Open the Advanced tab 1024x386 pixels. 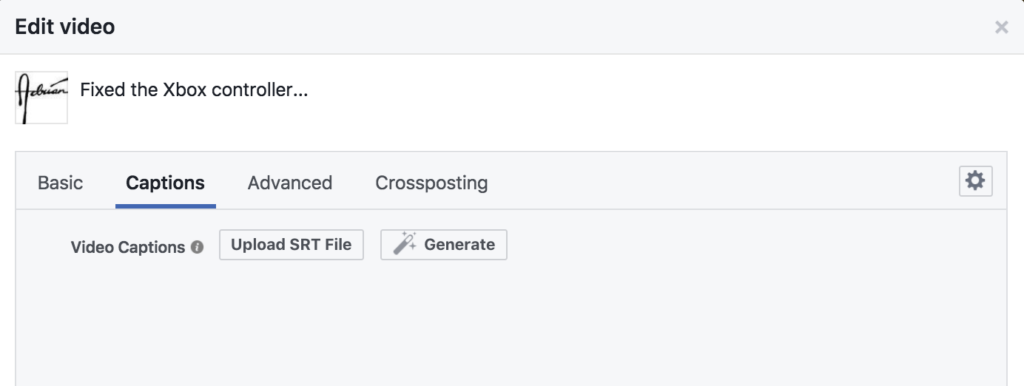(x=290, y=183)
